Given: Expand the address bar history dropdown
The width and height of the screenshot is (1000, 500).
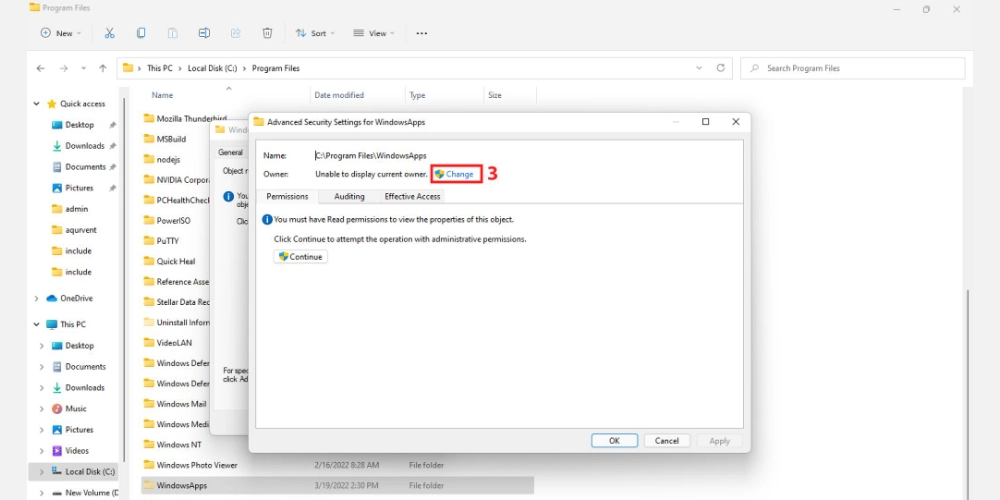Looking at the screenshot, I should [x=699, y=68].
